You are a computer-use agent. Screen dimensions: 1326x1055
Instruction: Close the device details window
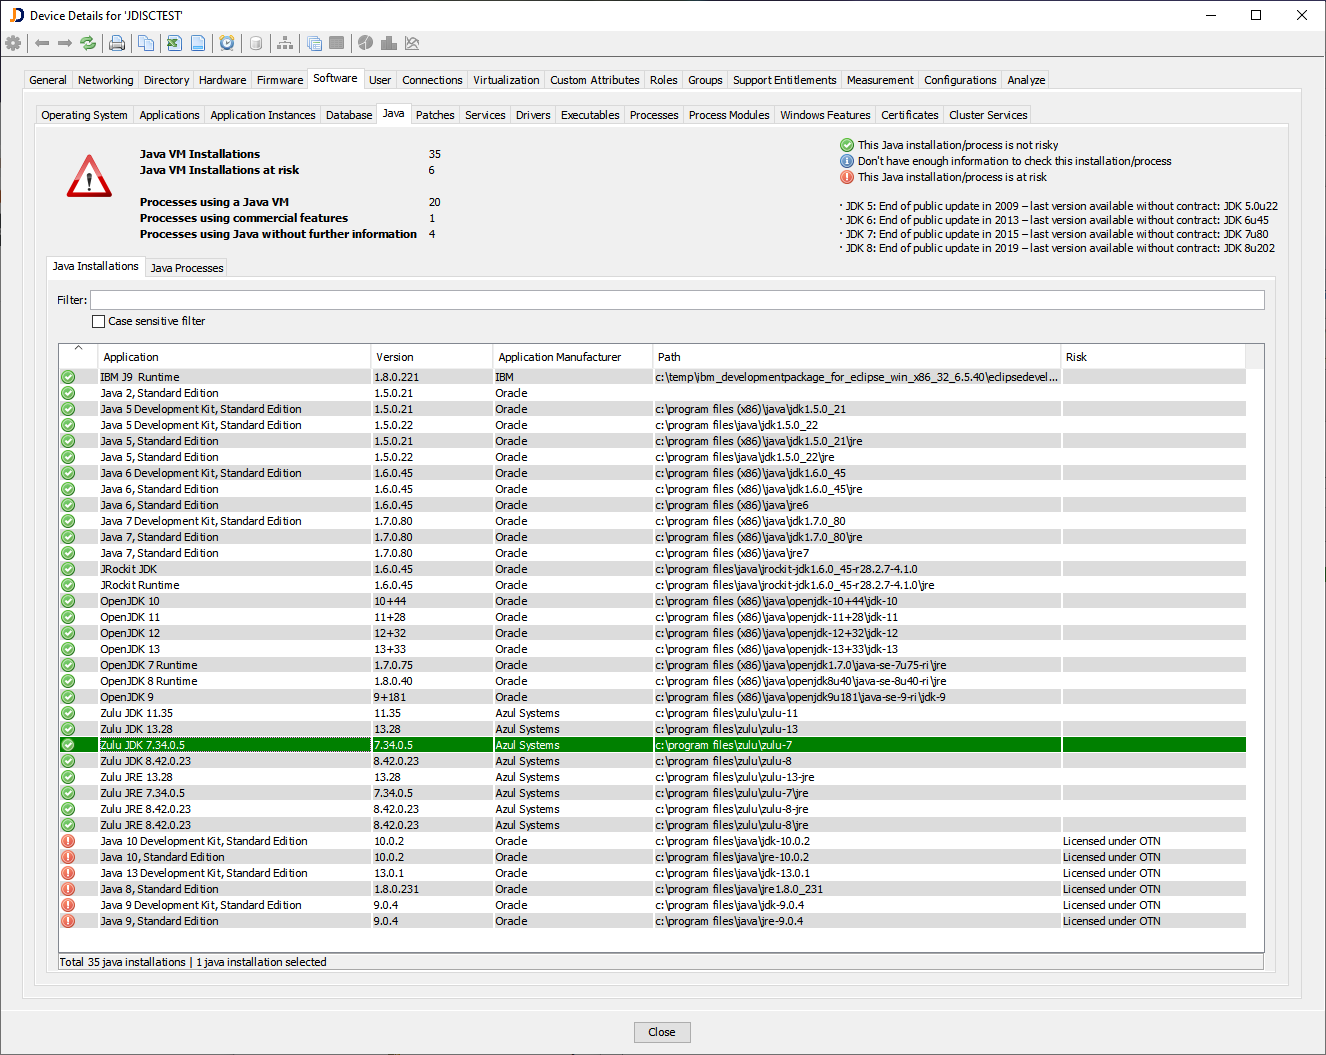(x=662, y=1032)
